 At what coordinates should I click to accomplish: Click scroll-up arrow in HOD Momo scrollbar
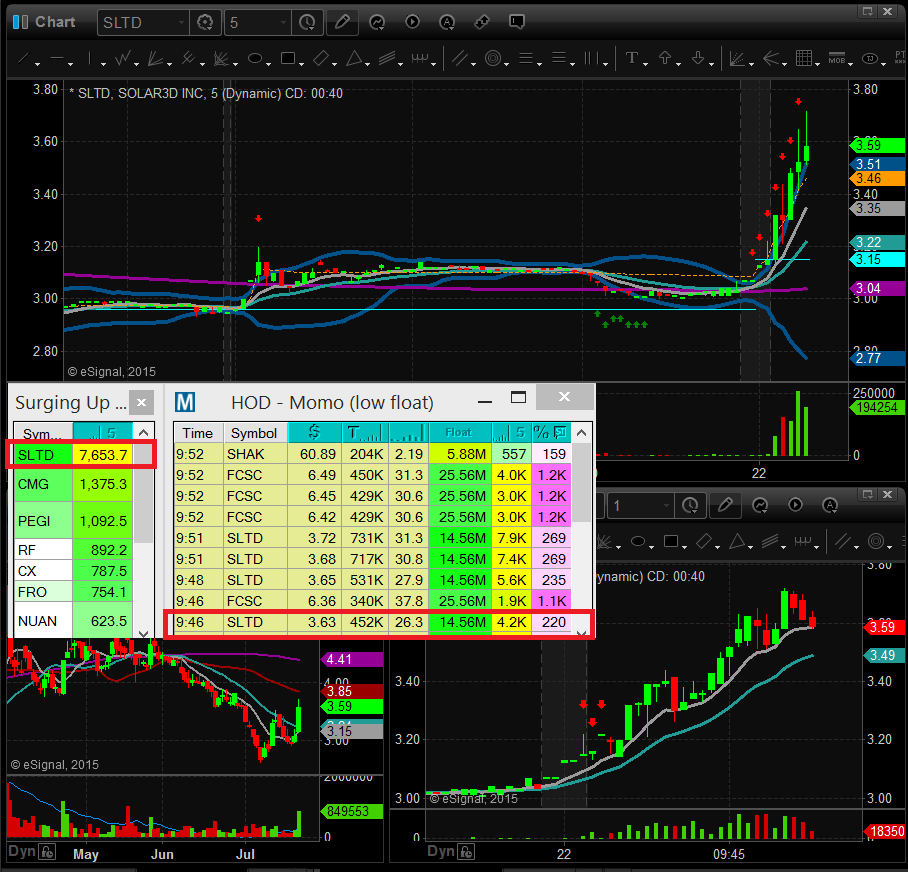click(581, 433)
